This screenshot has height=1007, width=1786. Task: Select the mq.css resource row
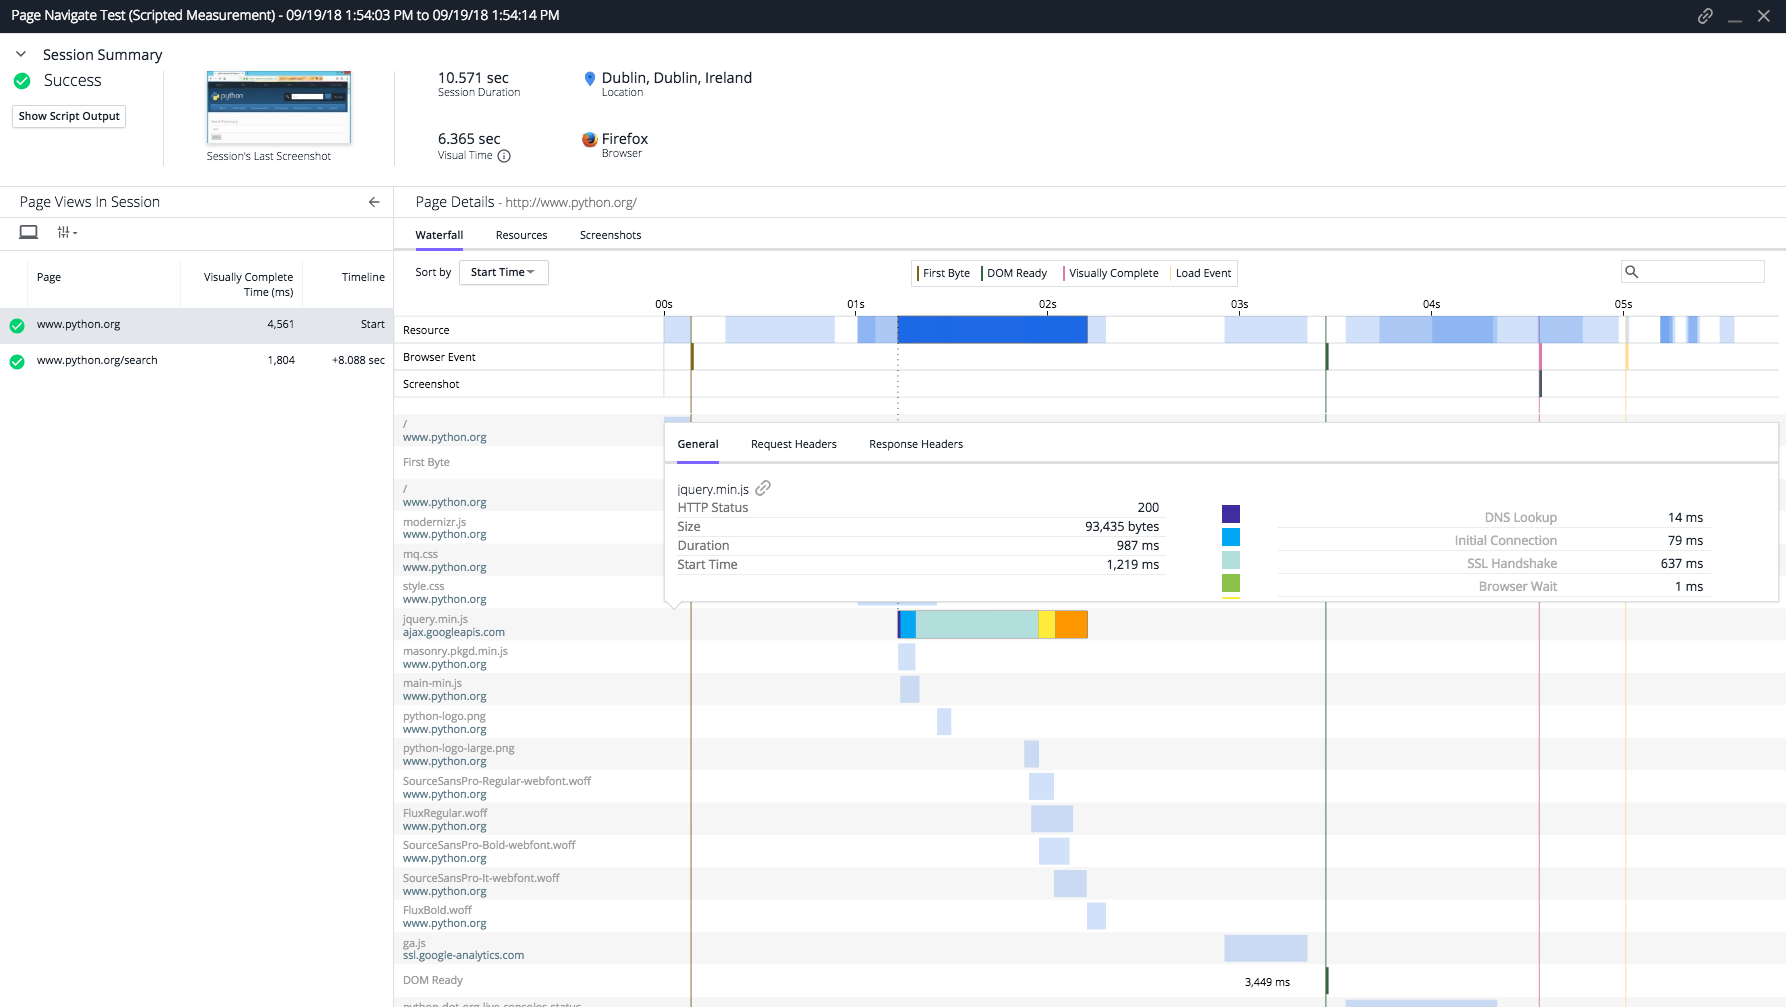528,560
